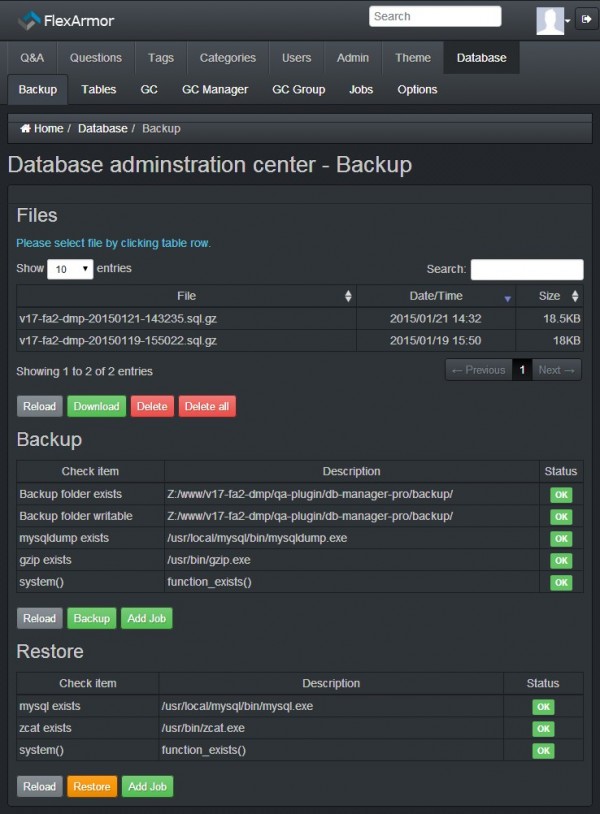This screenshot has height=814, width=600.
Task: Click the Database breadcrumb link
Action: 103,129
